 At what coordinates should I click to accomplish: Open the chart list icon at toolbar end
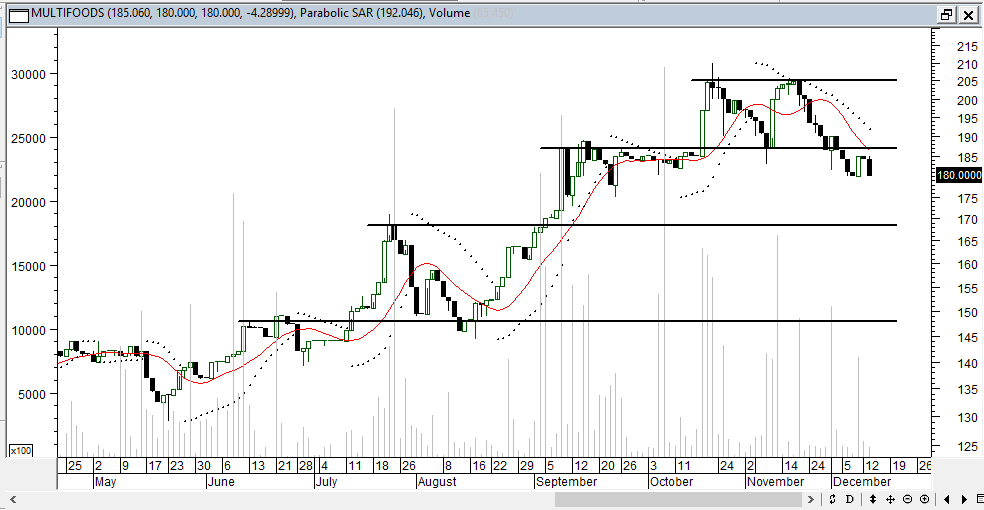(980, 499)
